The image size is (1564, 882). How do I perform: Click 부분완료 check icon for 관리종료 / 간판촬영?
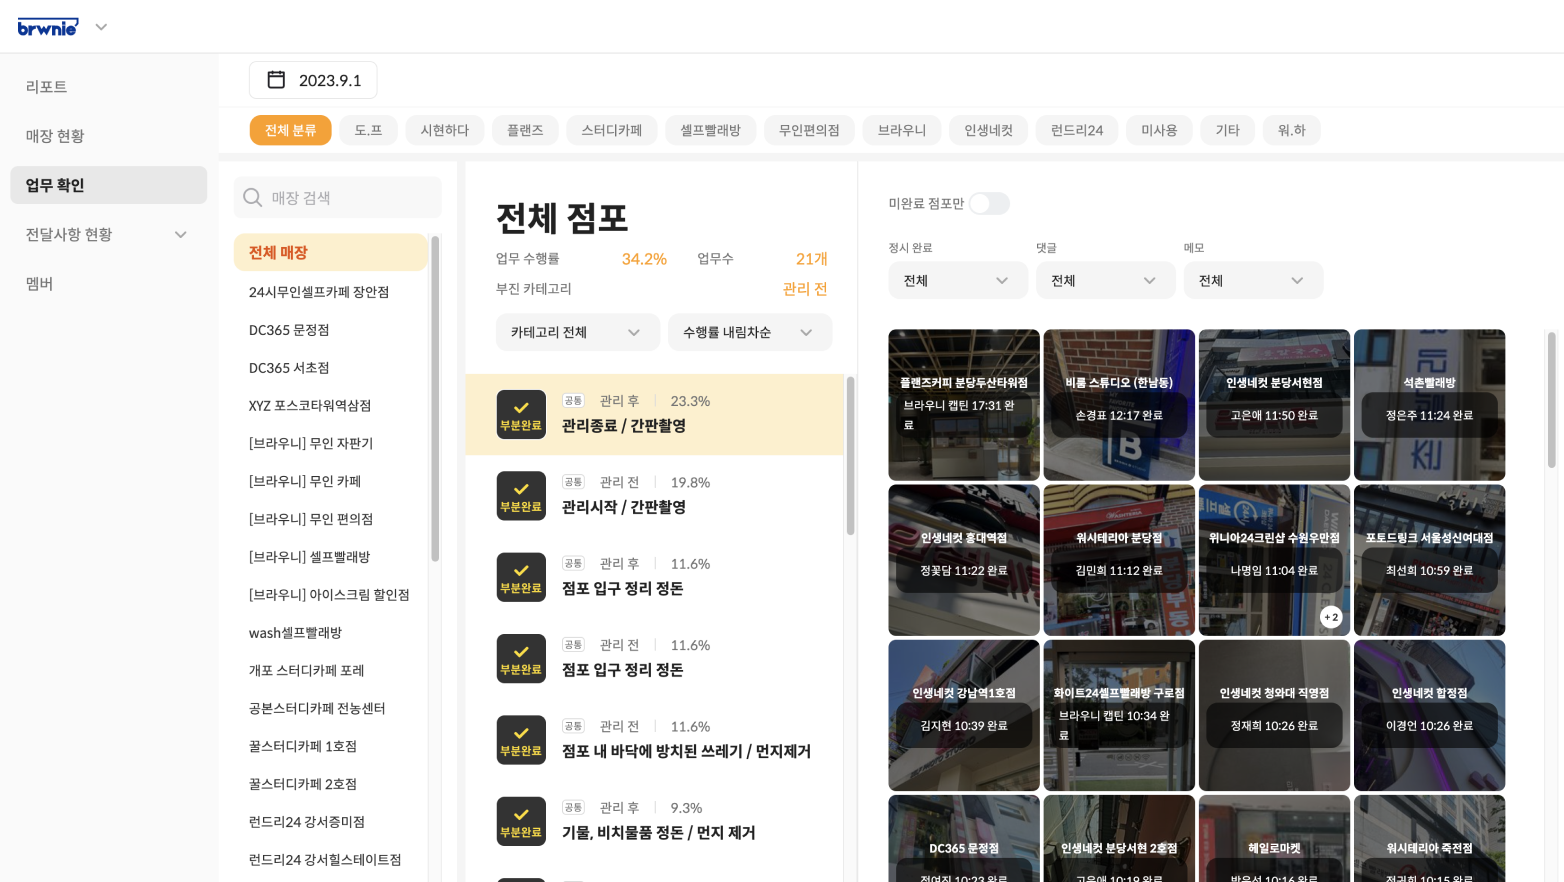point(521,414)
